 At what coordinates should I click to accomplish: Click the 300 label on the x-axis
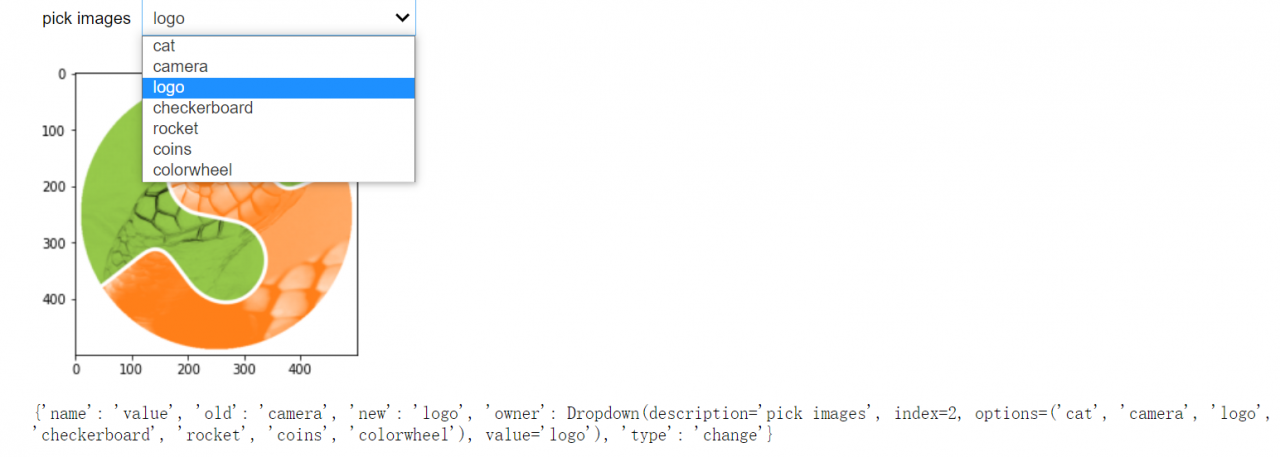[x=244, y=369]
